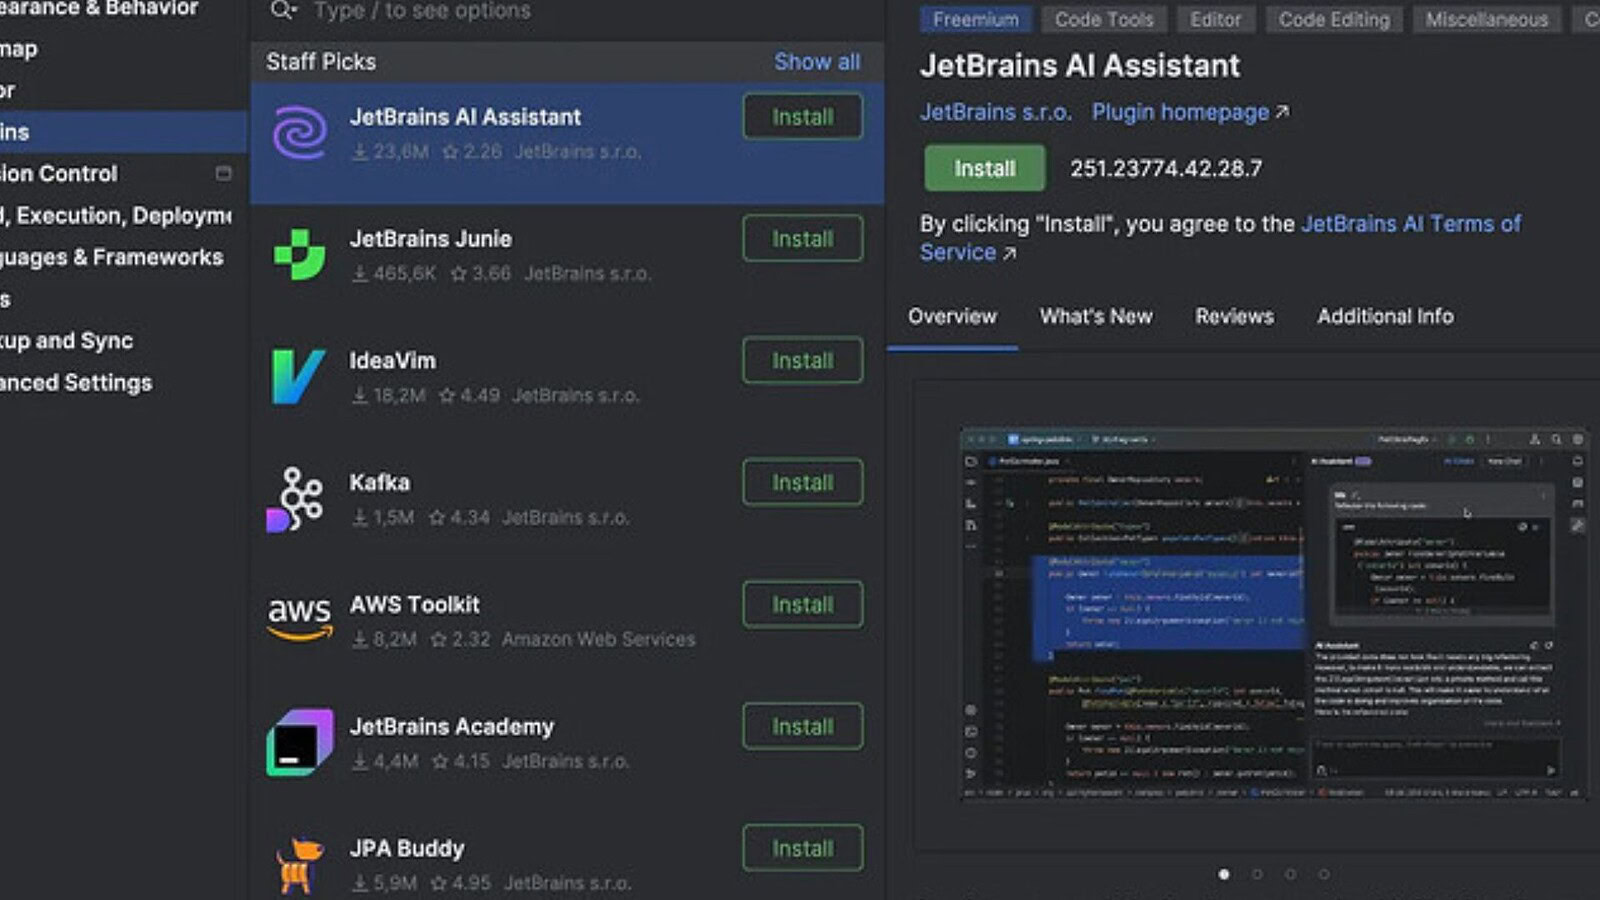Install JetBrains AI Assistant from the list

click(x=802, y=117)
